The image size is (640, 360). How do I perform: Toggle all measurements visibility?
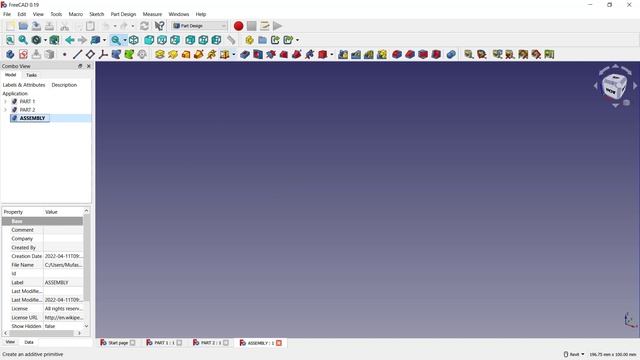[x=523, y=54]
